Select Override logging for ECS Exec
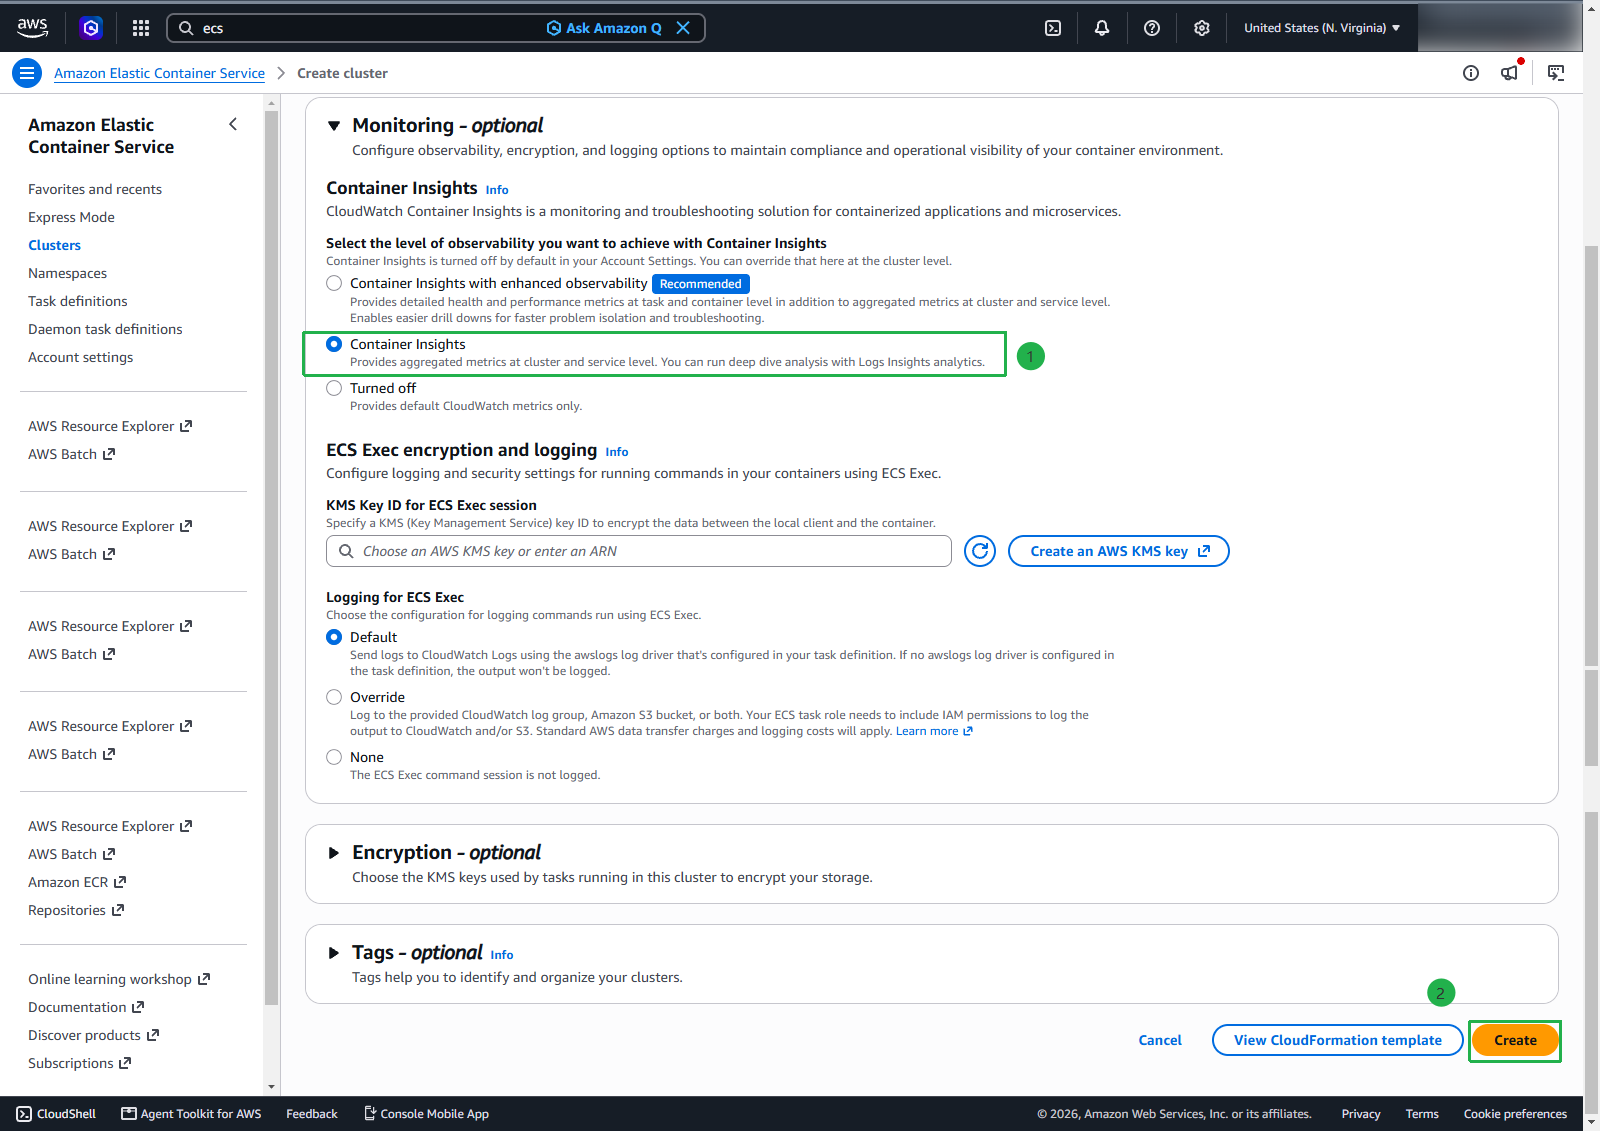 click(334, 697)
